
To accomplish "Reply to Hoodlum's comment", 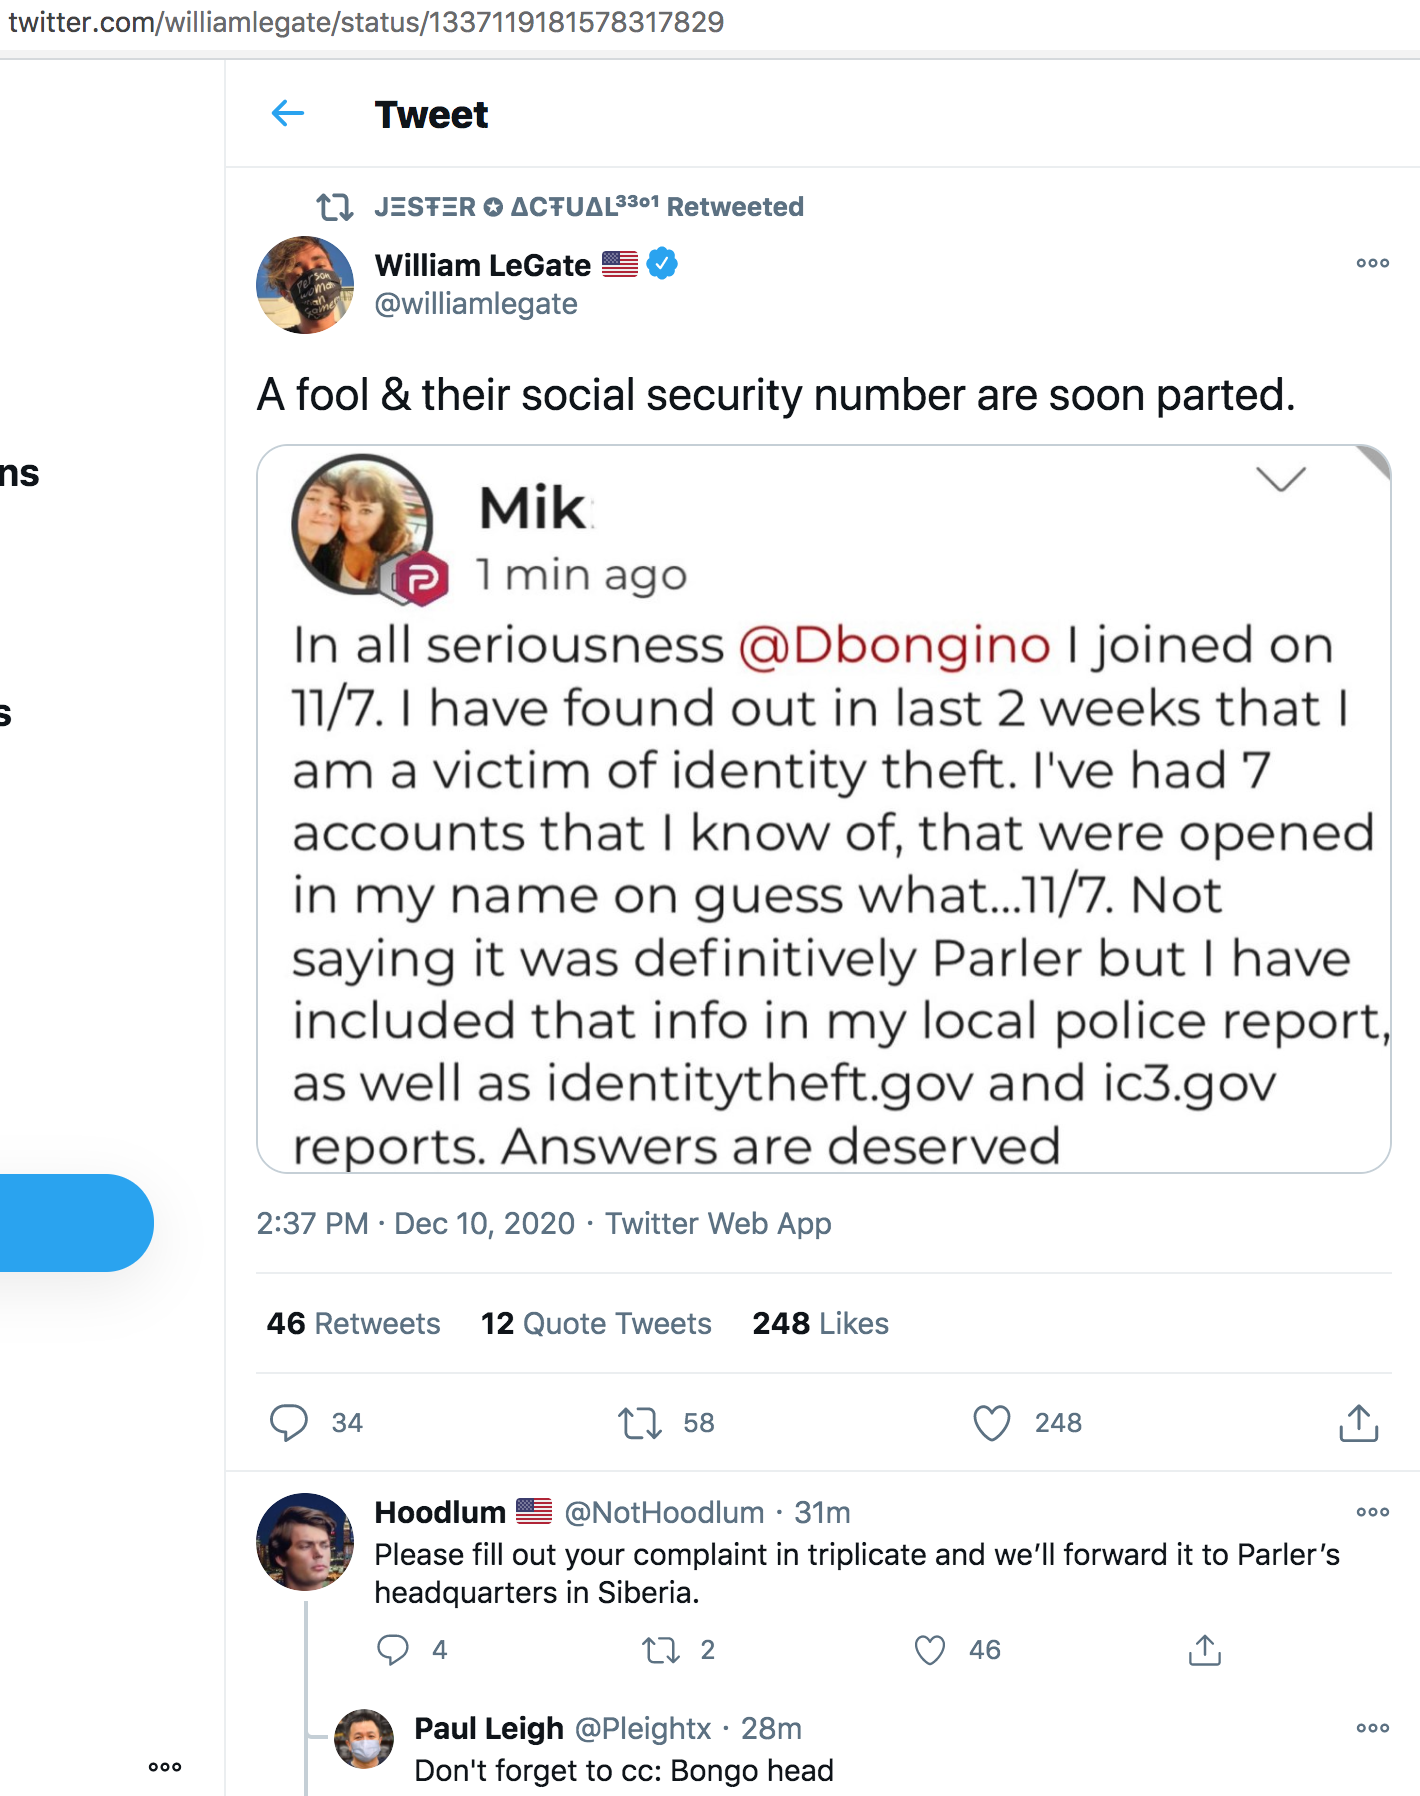I will [x=393, y=1649].
